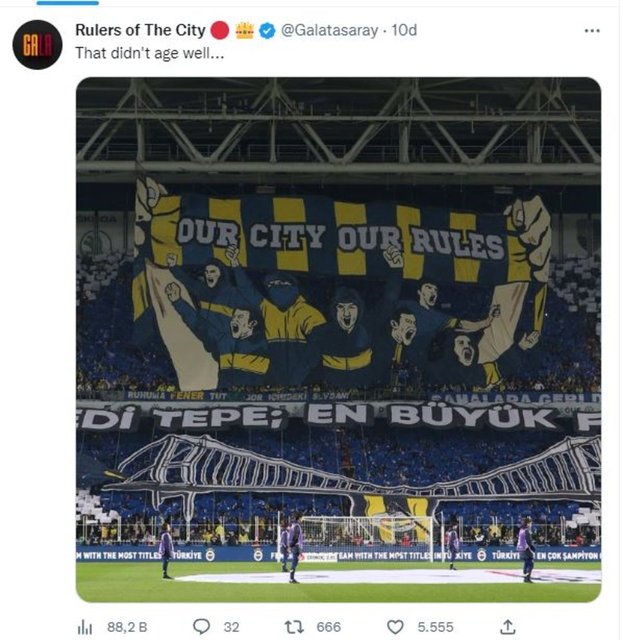The image size is (623, 640).
Task: Click the "10d" tweet timestamp
Action: point(404,30)
